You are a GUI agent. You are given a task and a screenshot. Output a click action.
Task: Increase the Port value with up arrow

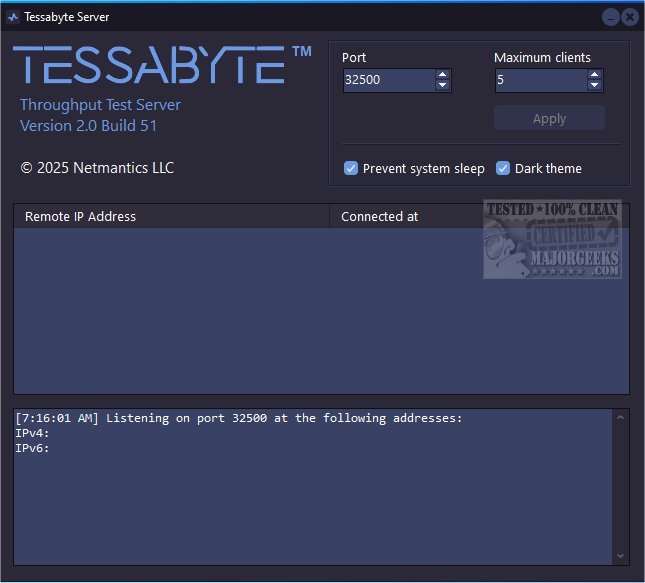click(x=442, y=74)
